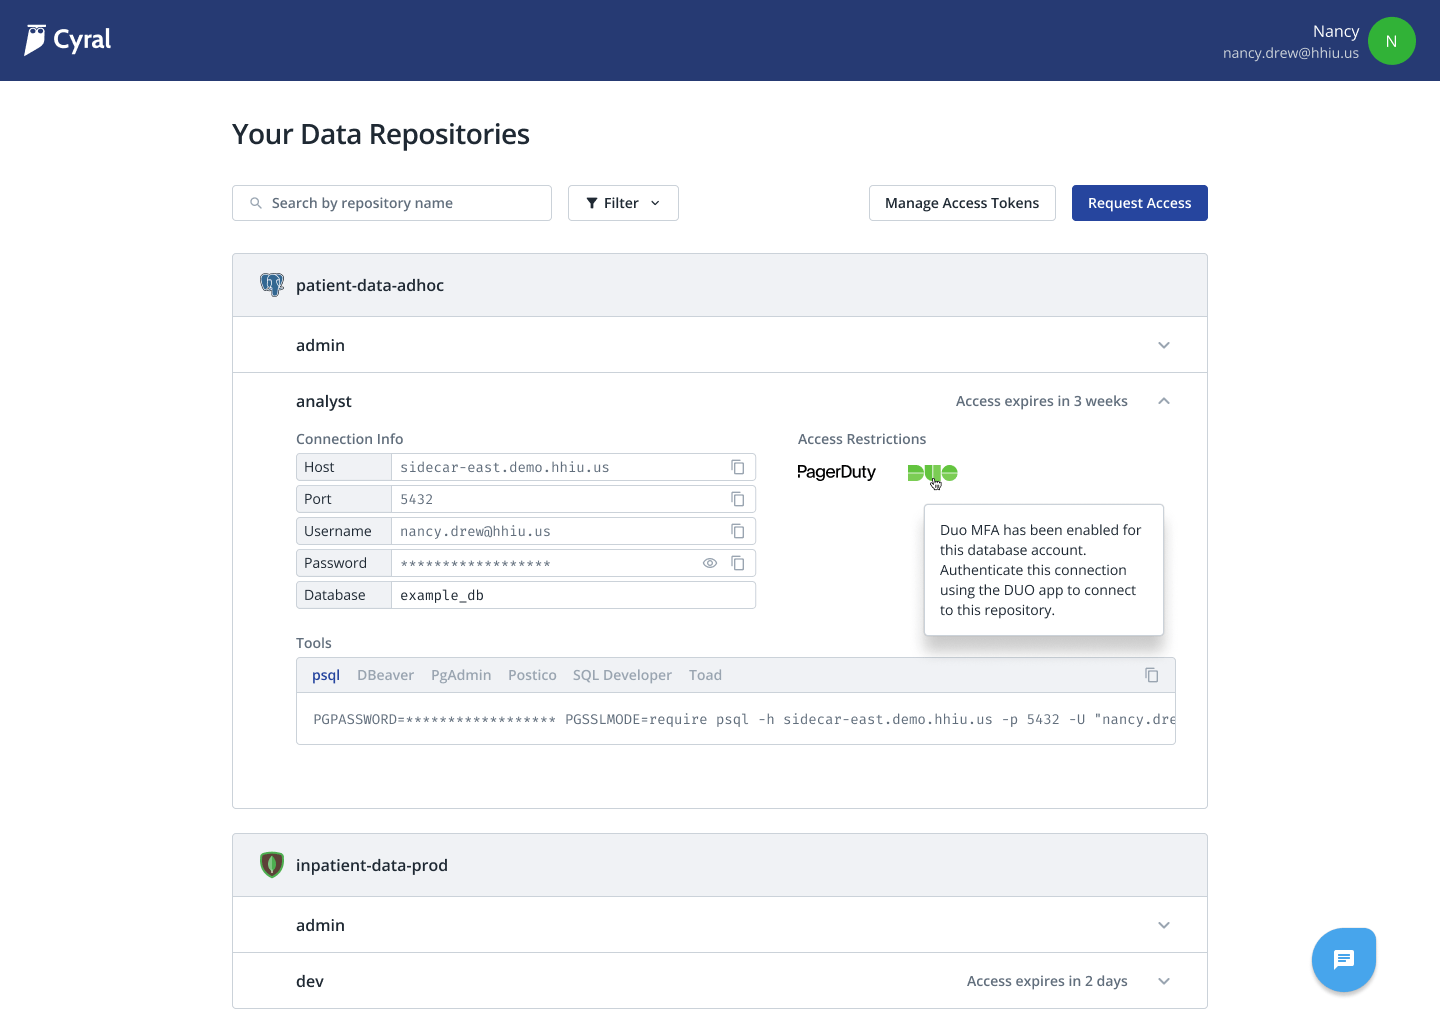The image size is (1440, 1024).
Task: Click the repository name search field
Action: 391,203
